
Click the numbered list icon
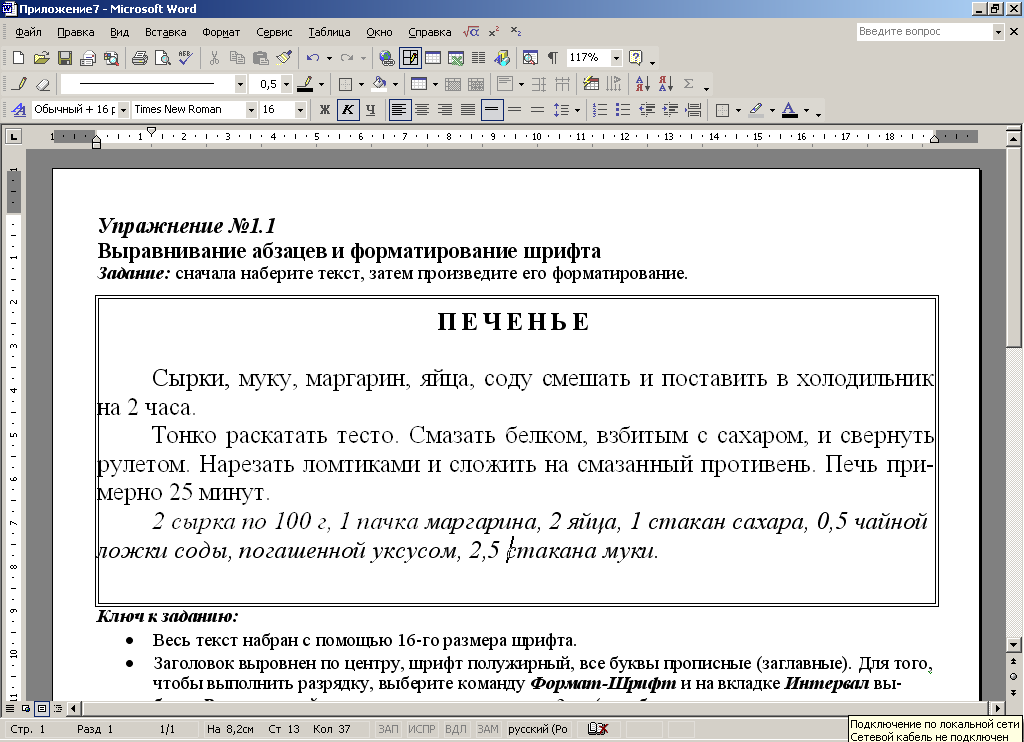(600, 110)
